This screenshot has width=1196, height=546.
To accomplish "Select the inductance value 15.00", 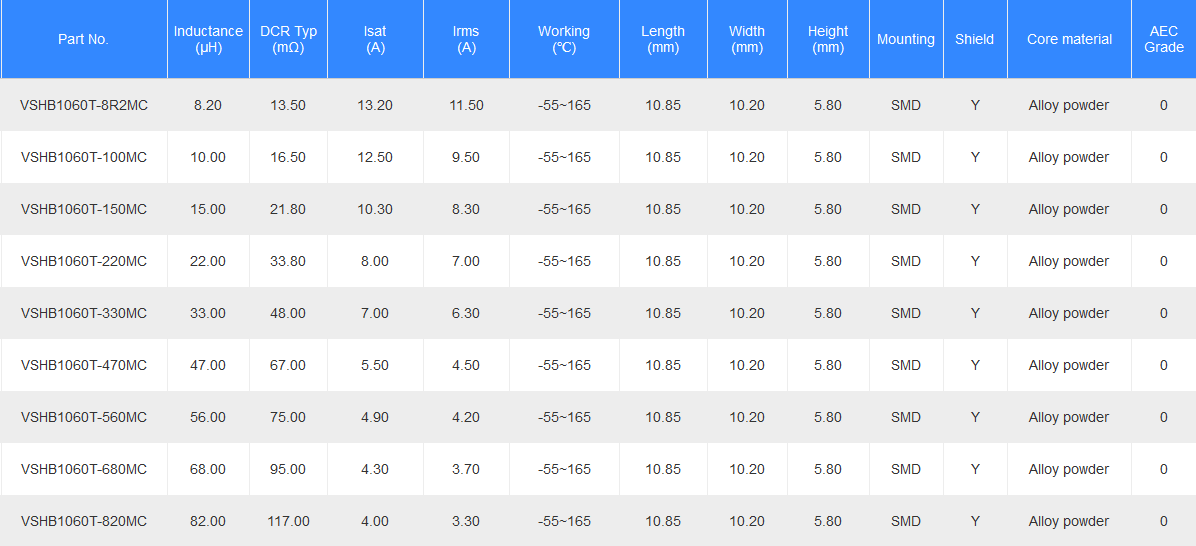I will (208, 209).
